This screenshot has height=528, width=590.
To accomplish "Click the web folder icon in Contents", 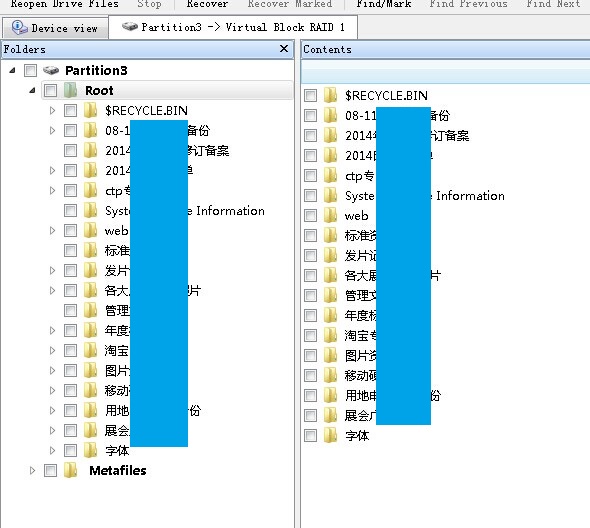I will (x=330, y=215).
